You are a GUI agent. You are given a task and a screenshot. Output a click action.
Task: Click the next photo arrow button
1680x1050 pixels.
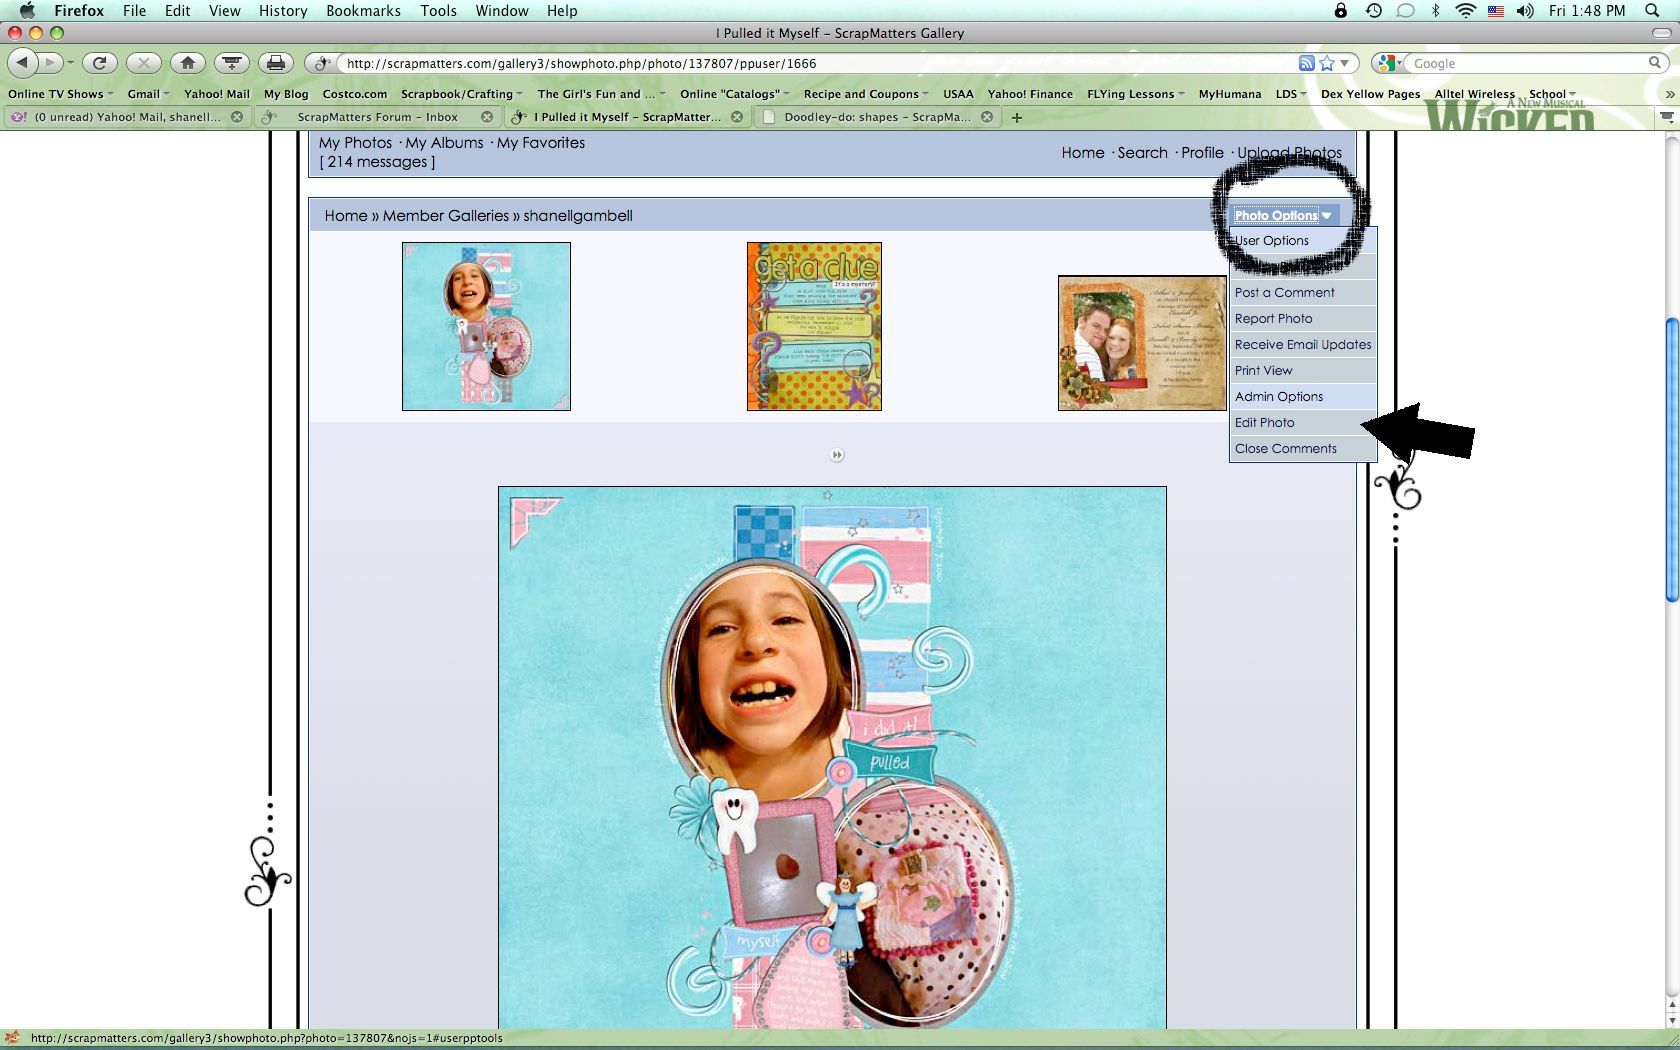[x=837, y=455]
